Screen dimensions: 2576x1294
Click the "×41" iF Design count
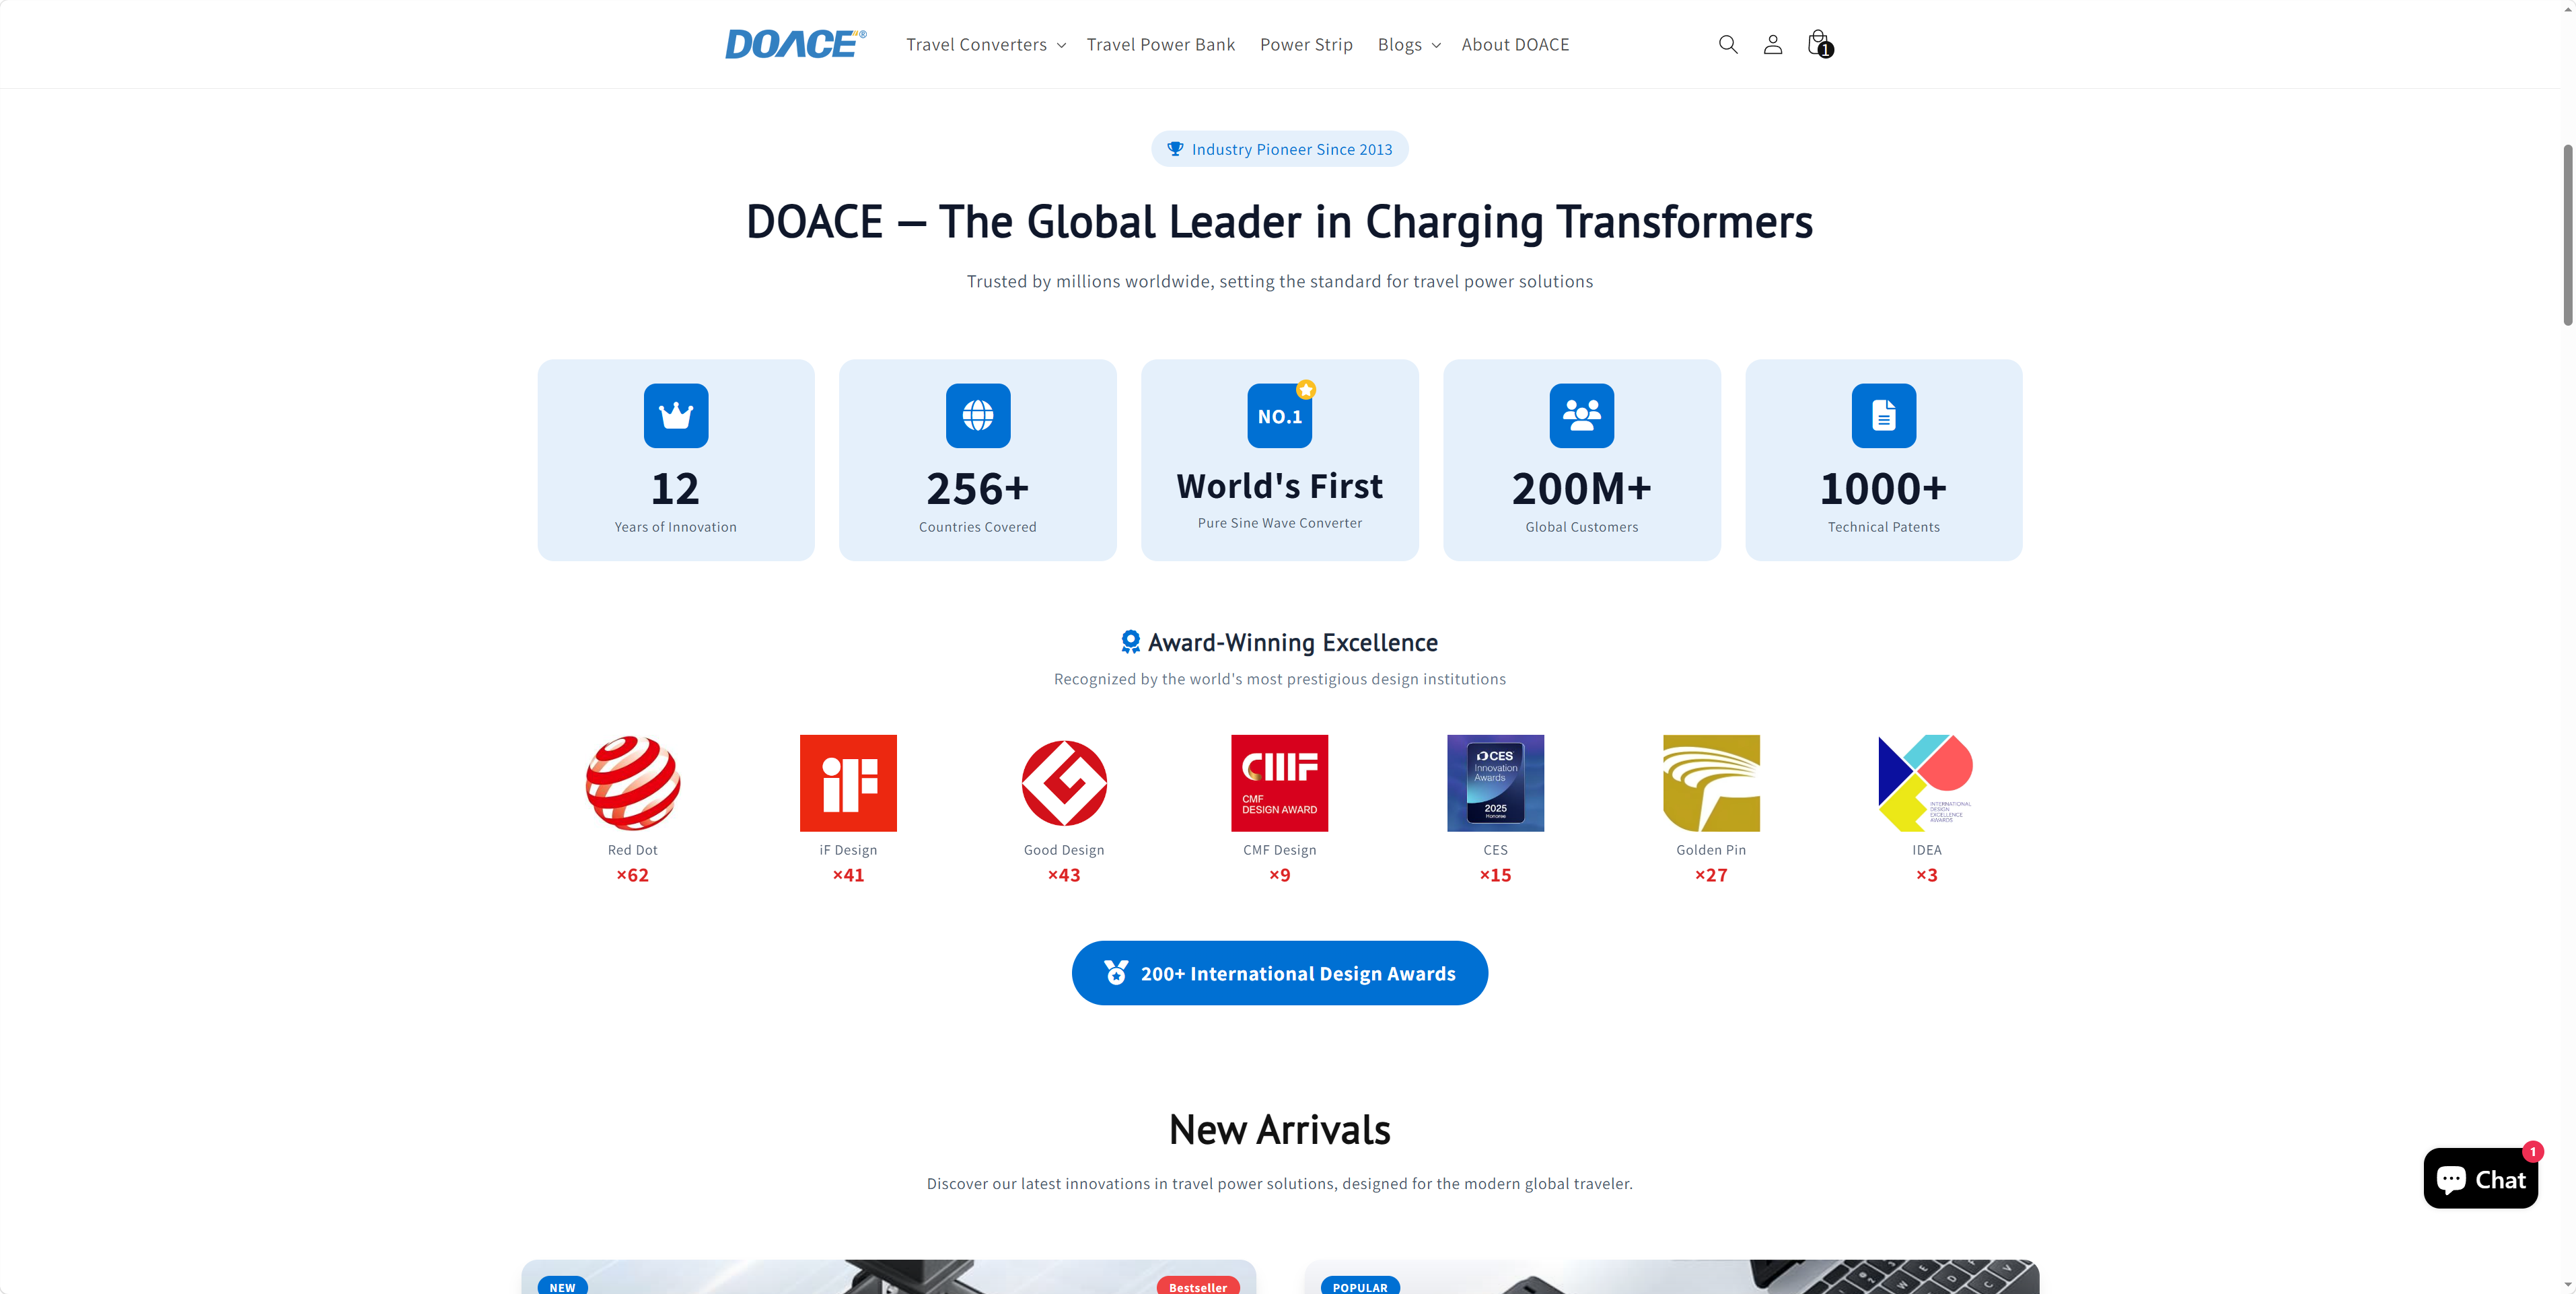click(848, 874)
